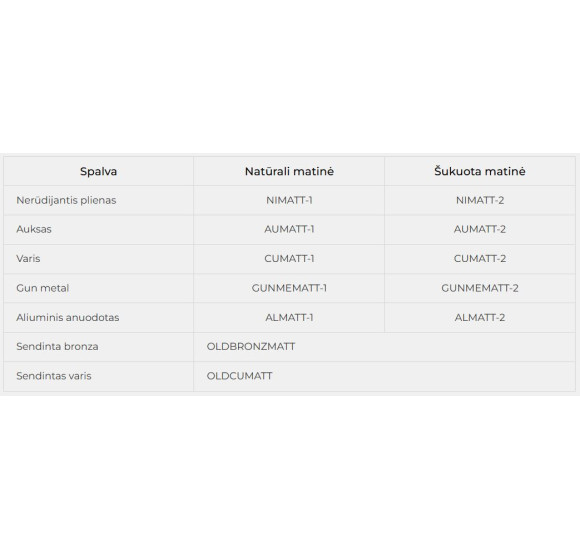Screen dimensions: 580x550
Task: Select the CUMATT-2 code cell
Action: pyautogui.click(x=480, y=259)
